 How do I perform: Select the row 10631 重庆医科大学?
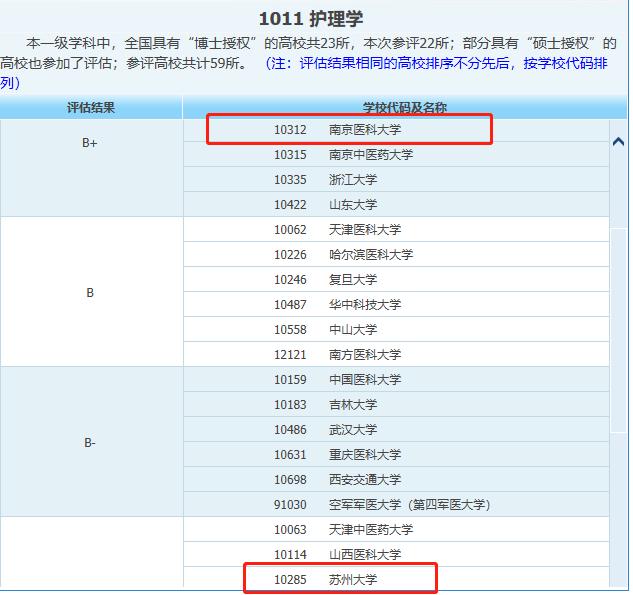(x=396, y=455)
